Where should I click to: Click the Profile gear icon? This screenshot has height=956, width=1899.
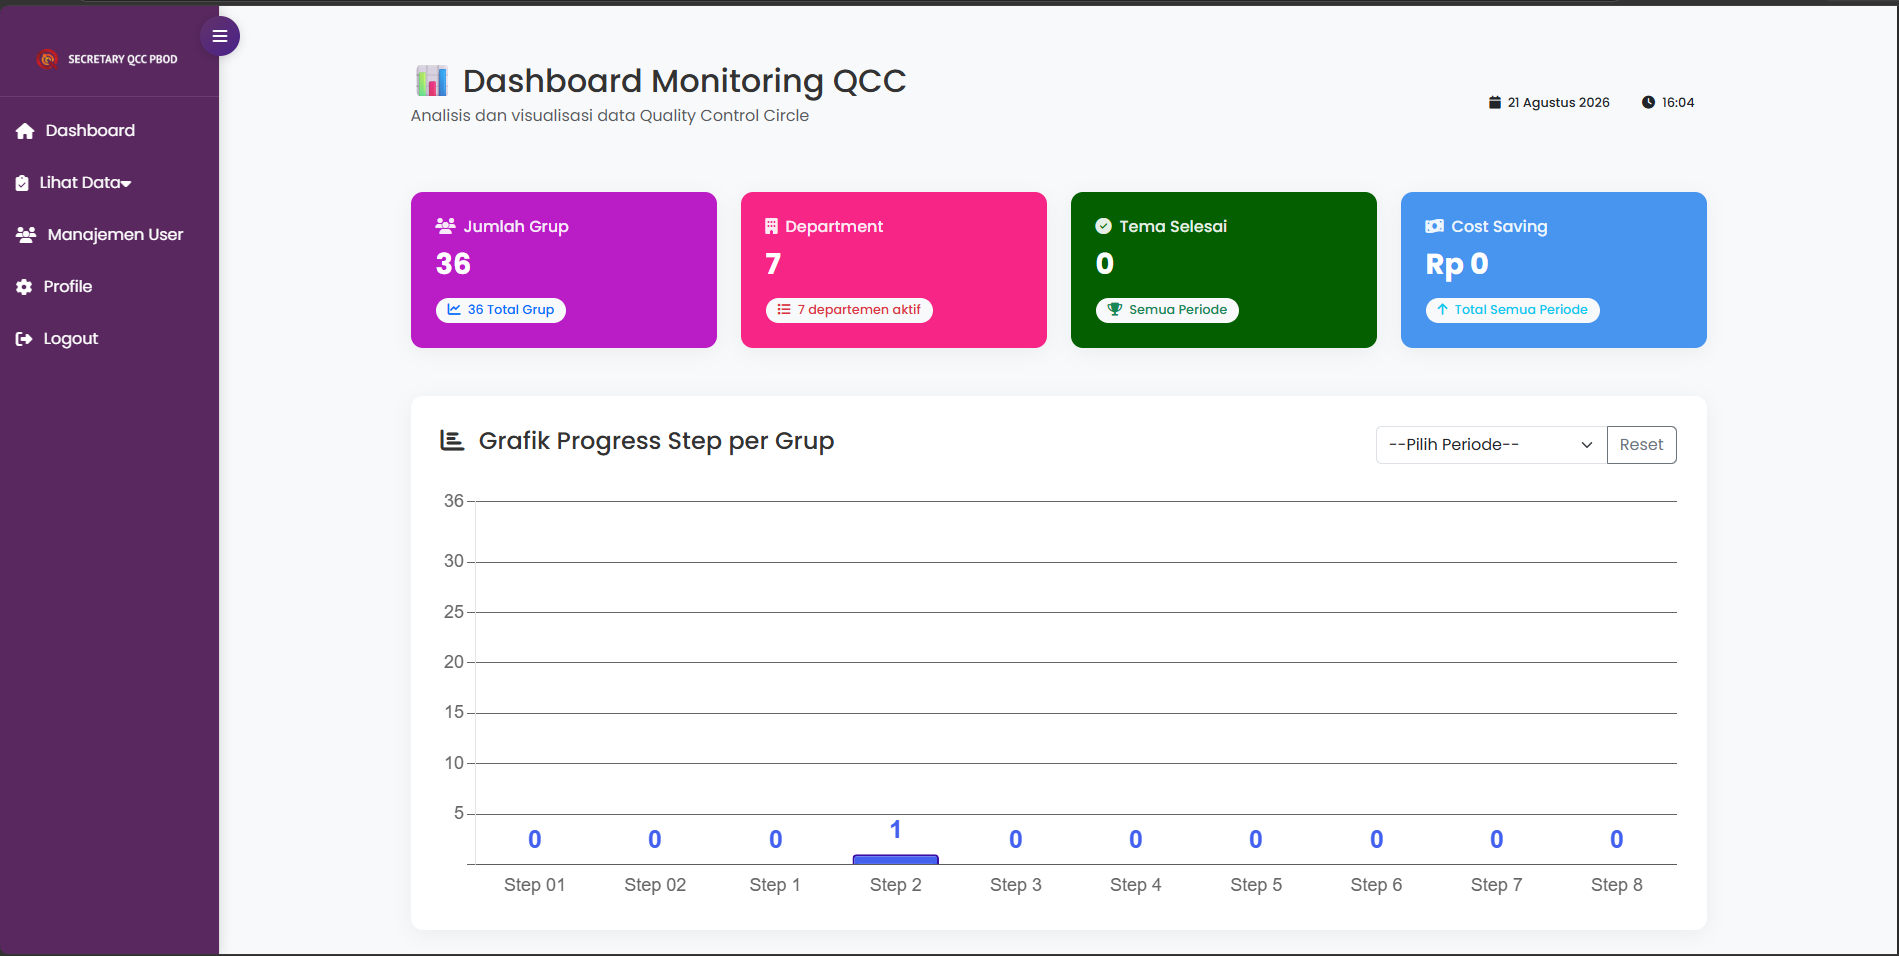24,287
